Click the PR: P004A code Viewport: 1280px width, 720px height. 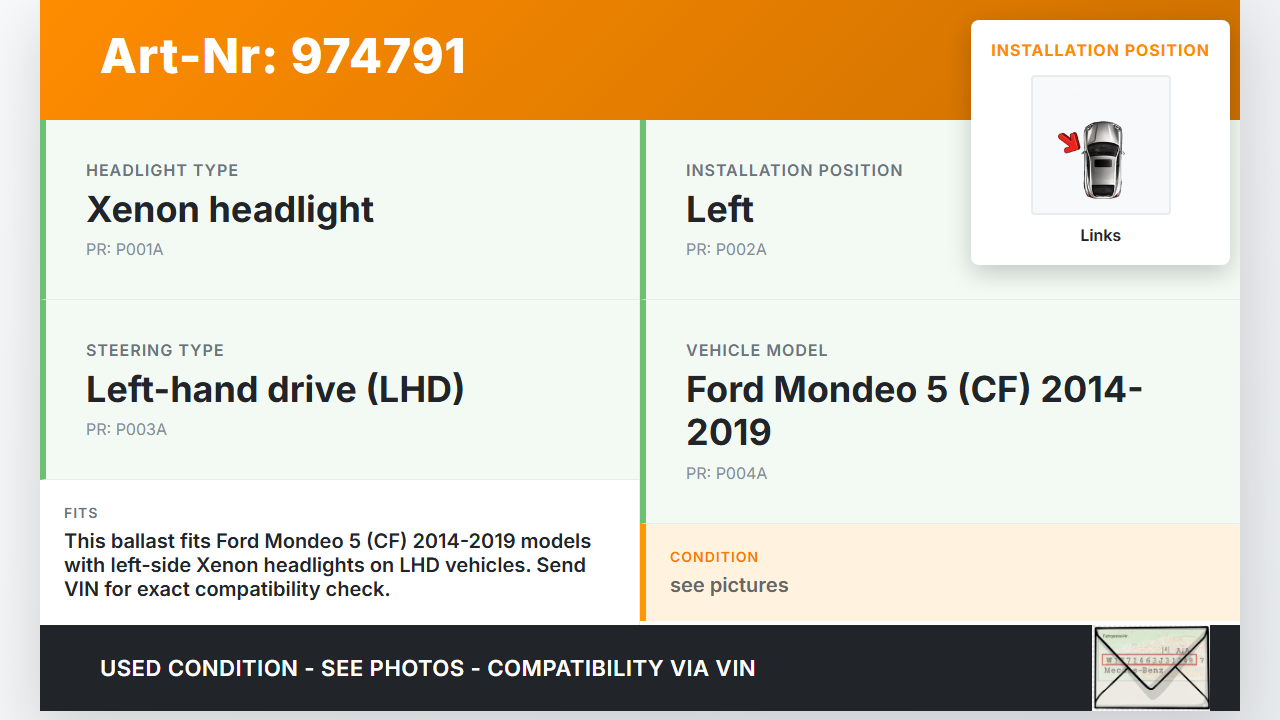pos(726,474)
